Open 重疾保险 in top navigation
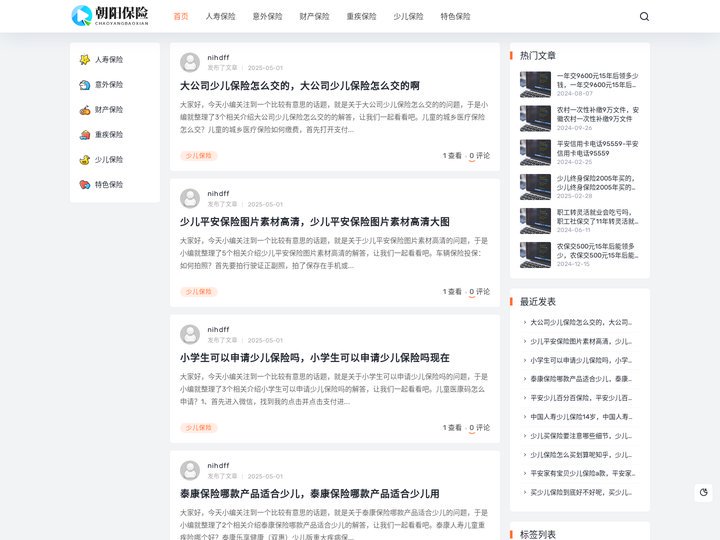This screenshot has height=540, width=720. pos(361,17)
